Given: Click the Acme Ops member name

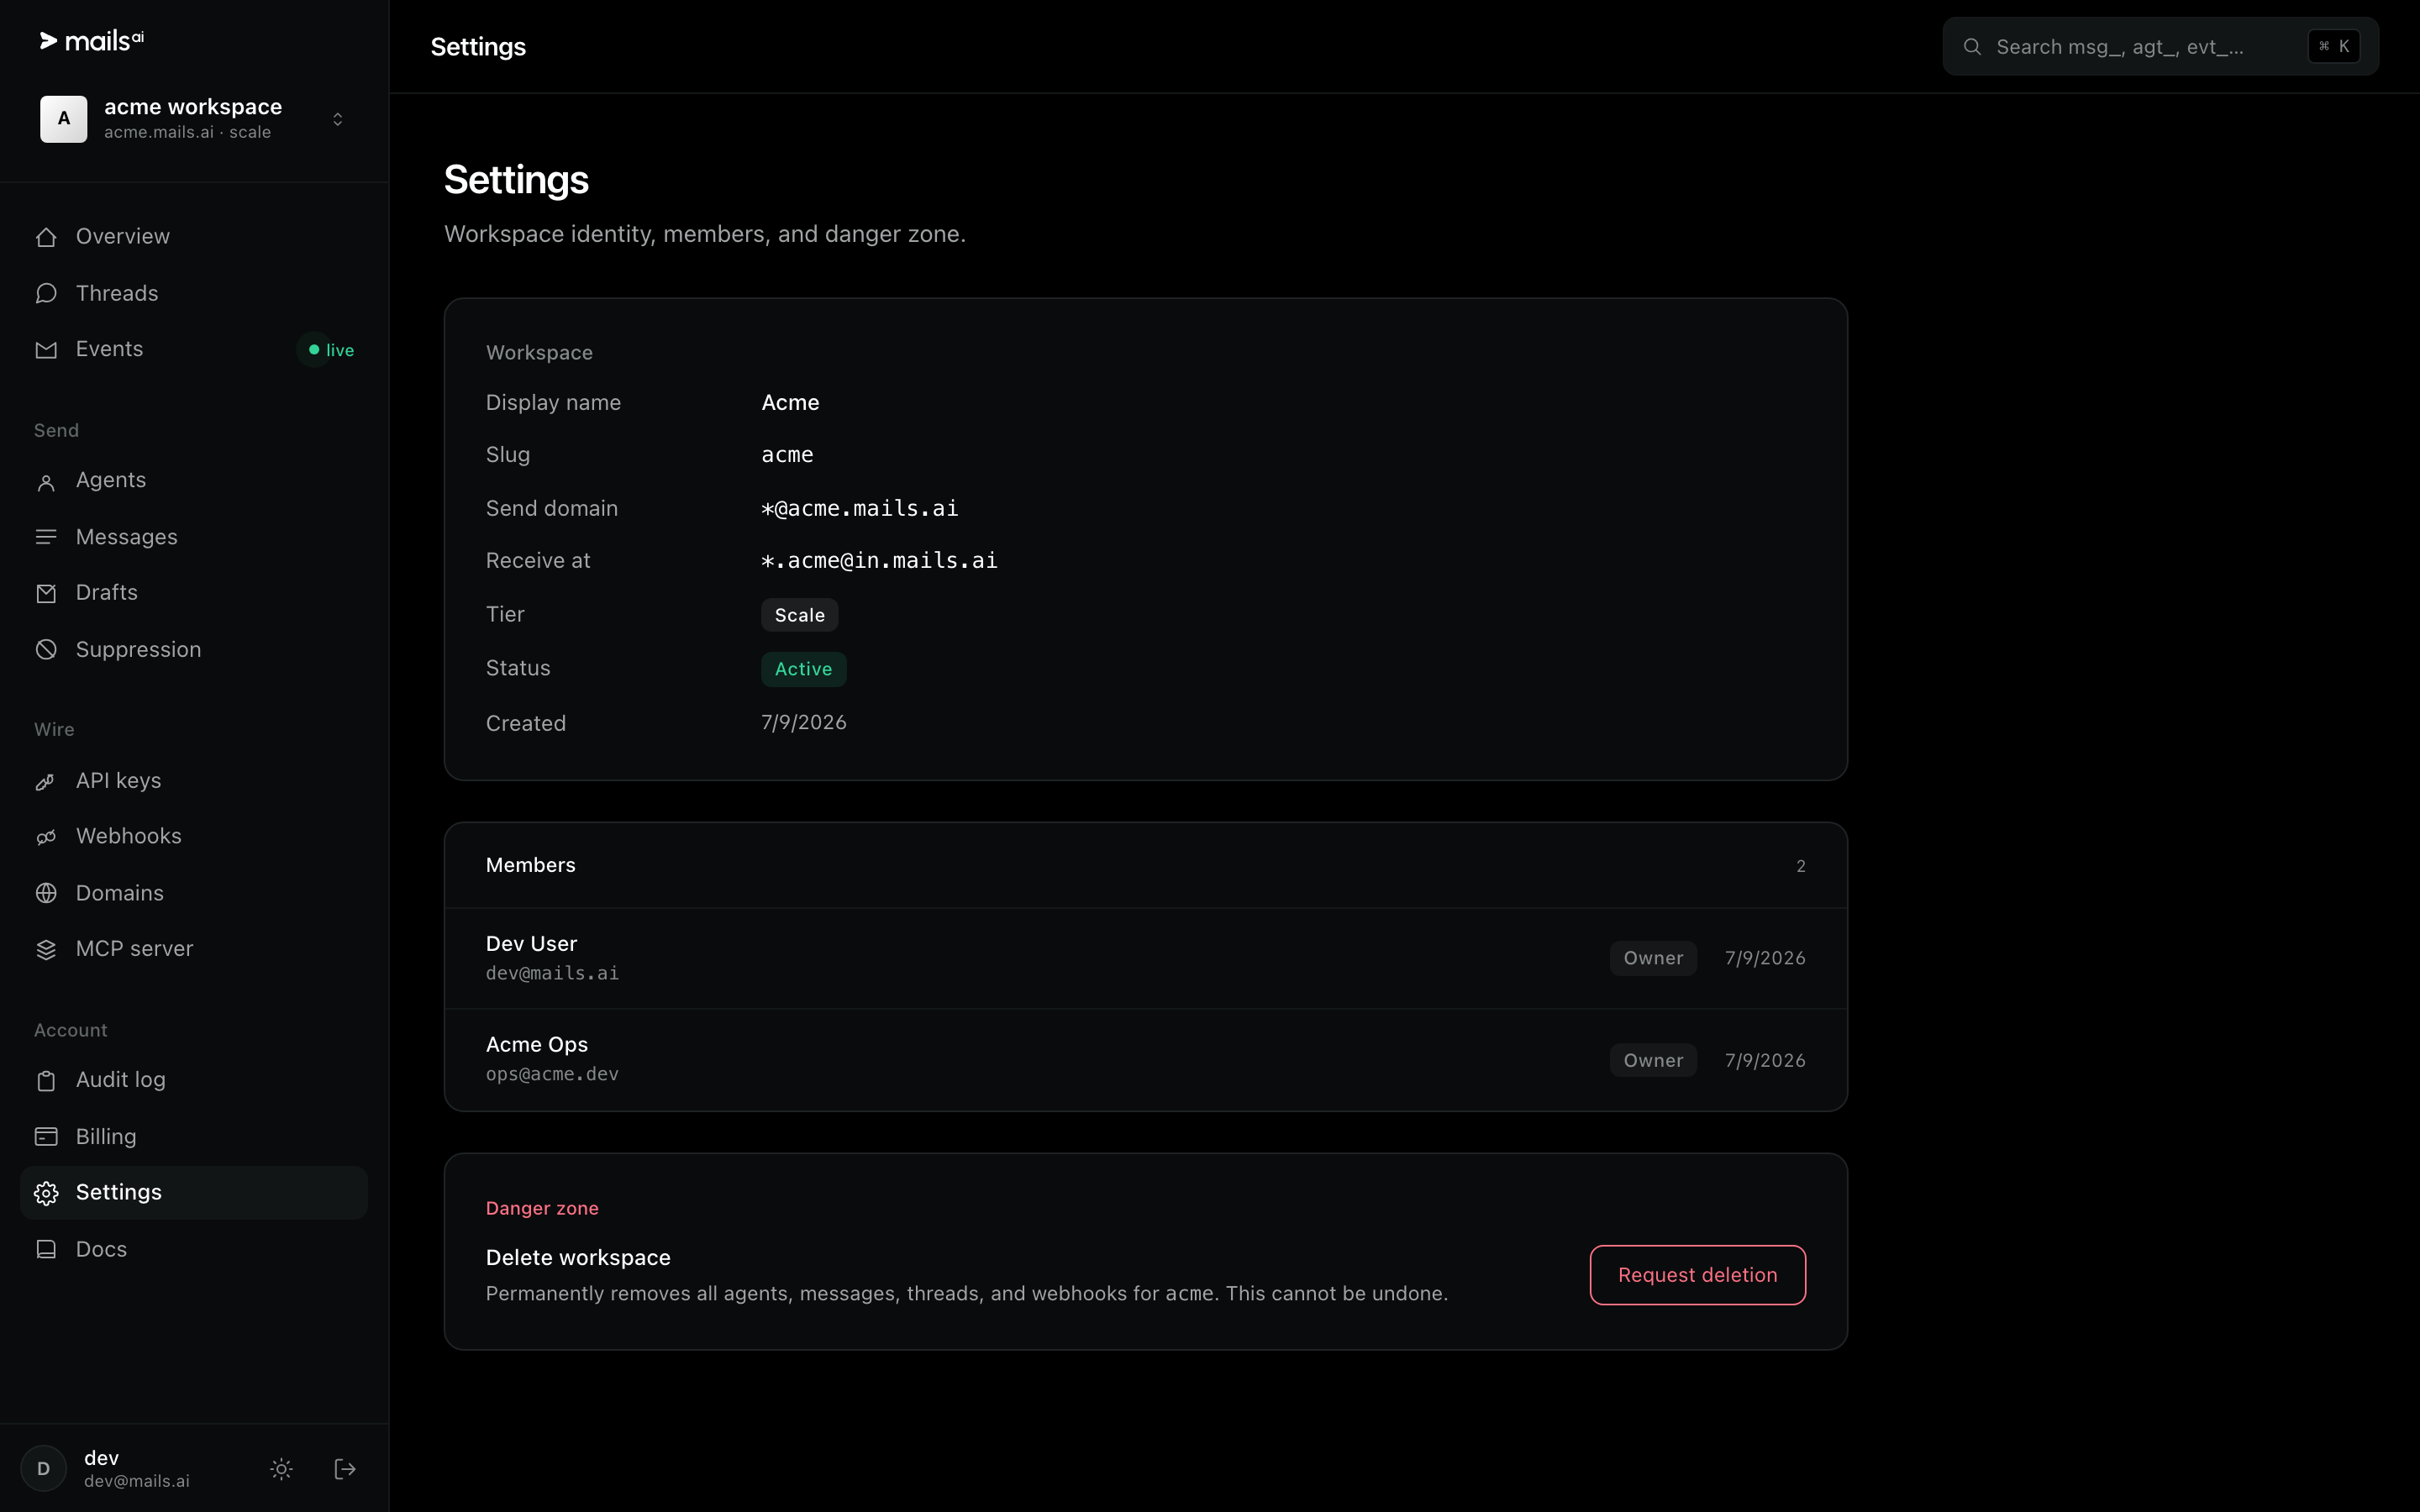Looking at the screenshot, I should (537, 1044).
